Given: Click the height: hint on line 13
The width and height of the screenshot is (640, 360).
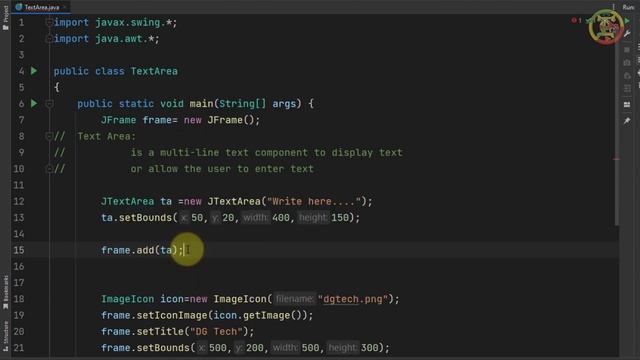Looking at the screenshot, I should pyautogui.click(x=313, y=218).
